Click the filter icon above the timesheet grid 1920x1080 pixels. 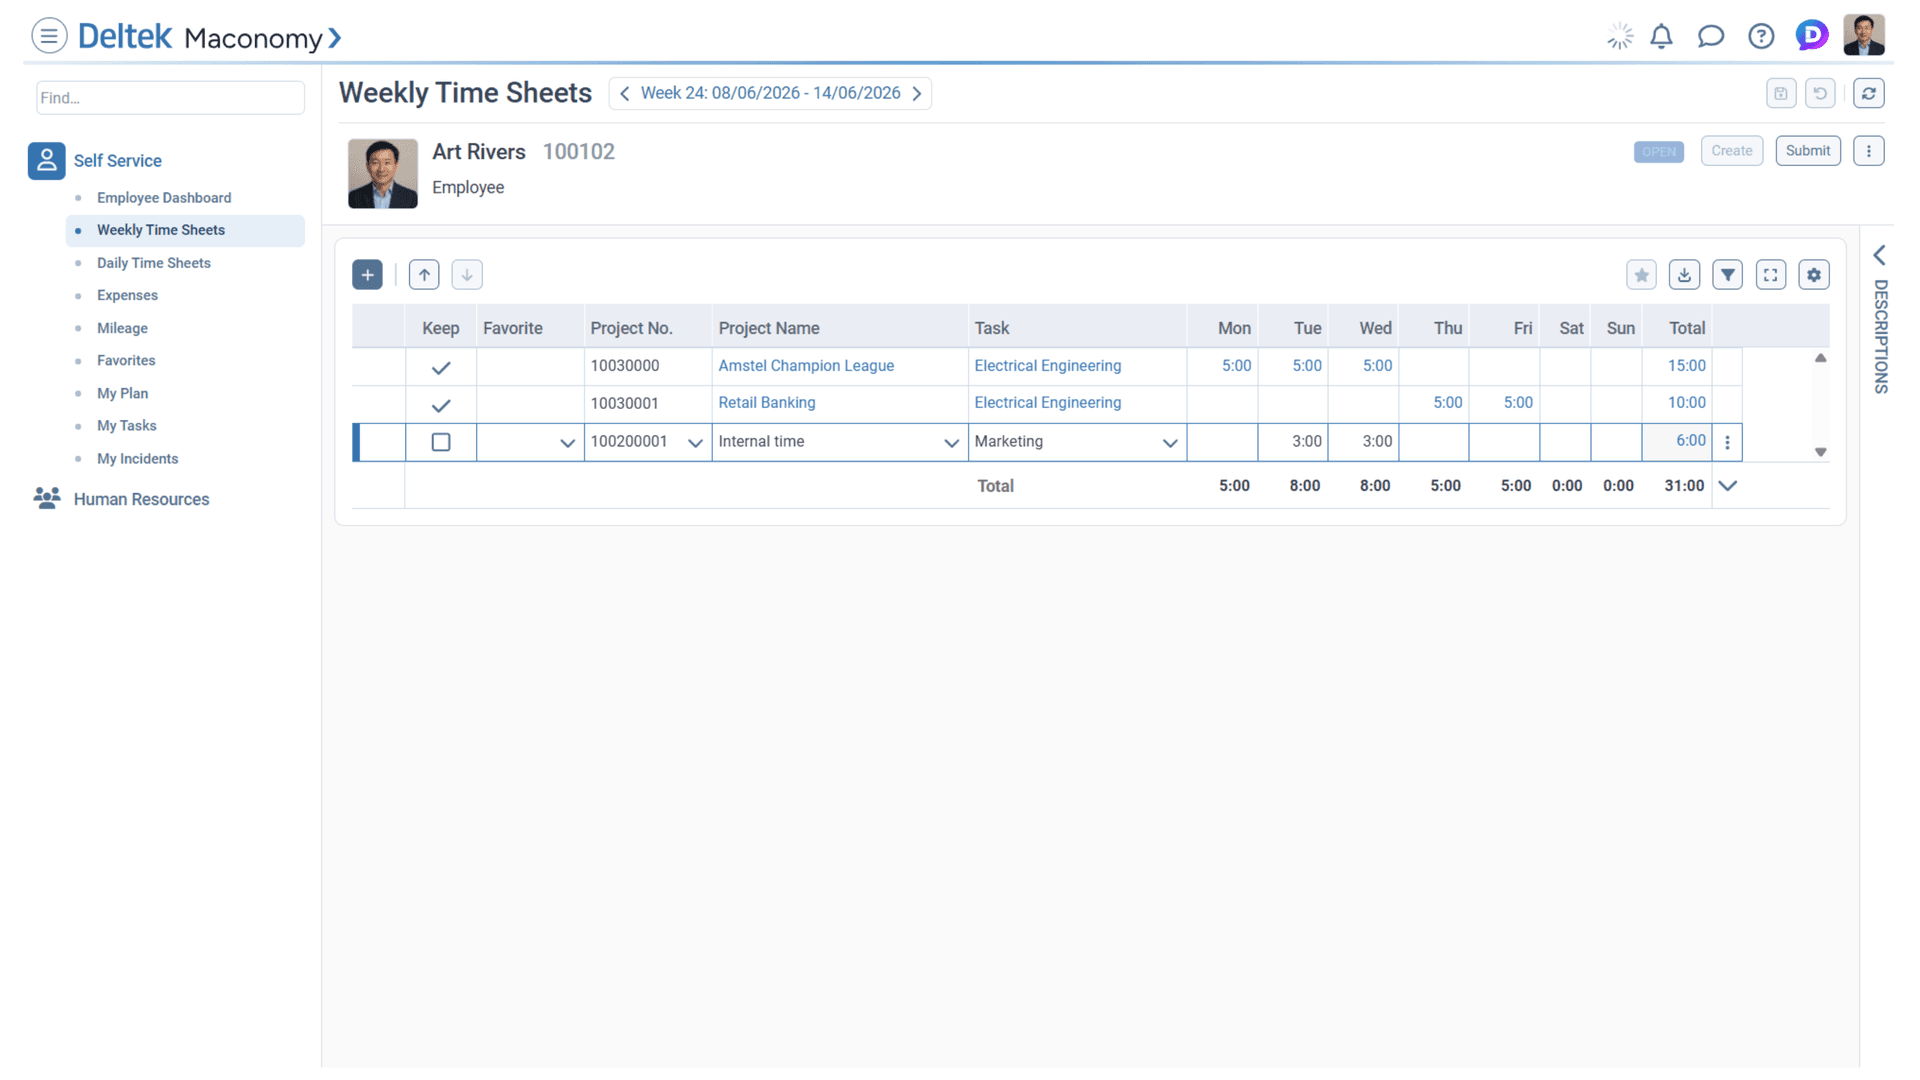1727,274
